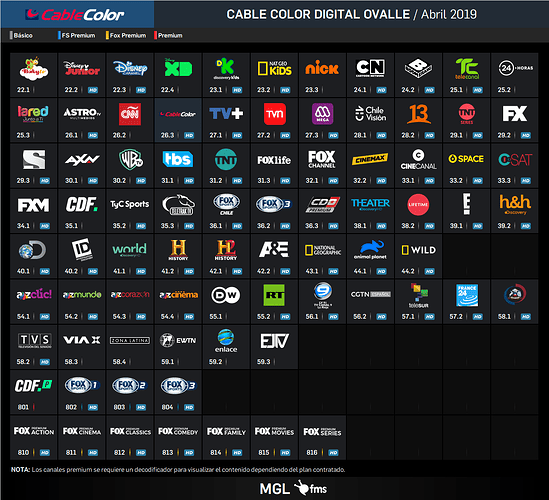Open the CNN Chile channel 26.2

click(x=130, y=120)
